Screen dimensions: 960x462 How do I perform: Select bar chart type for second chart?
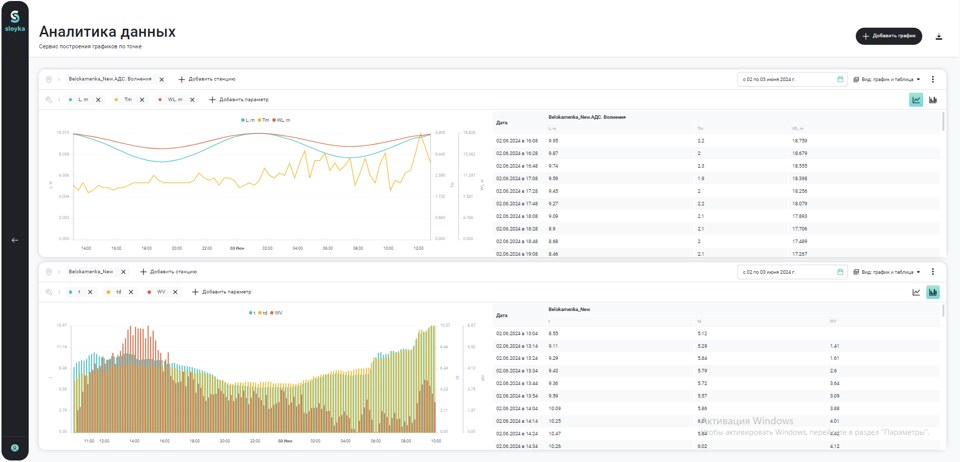933,292
